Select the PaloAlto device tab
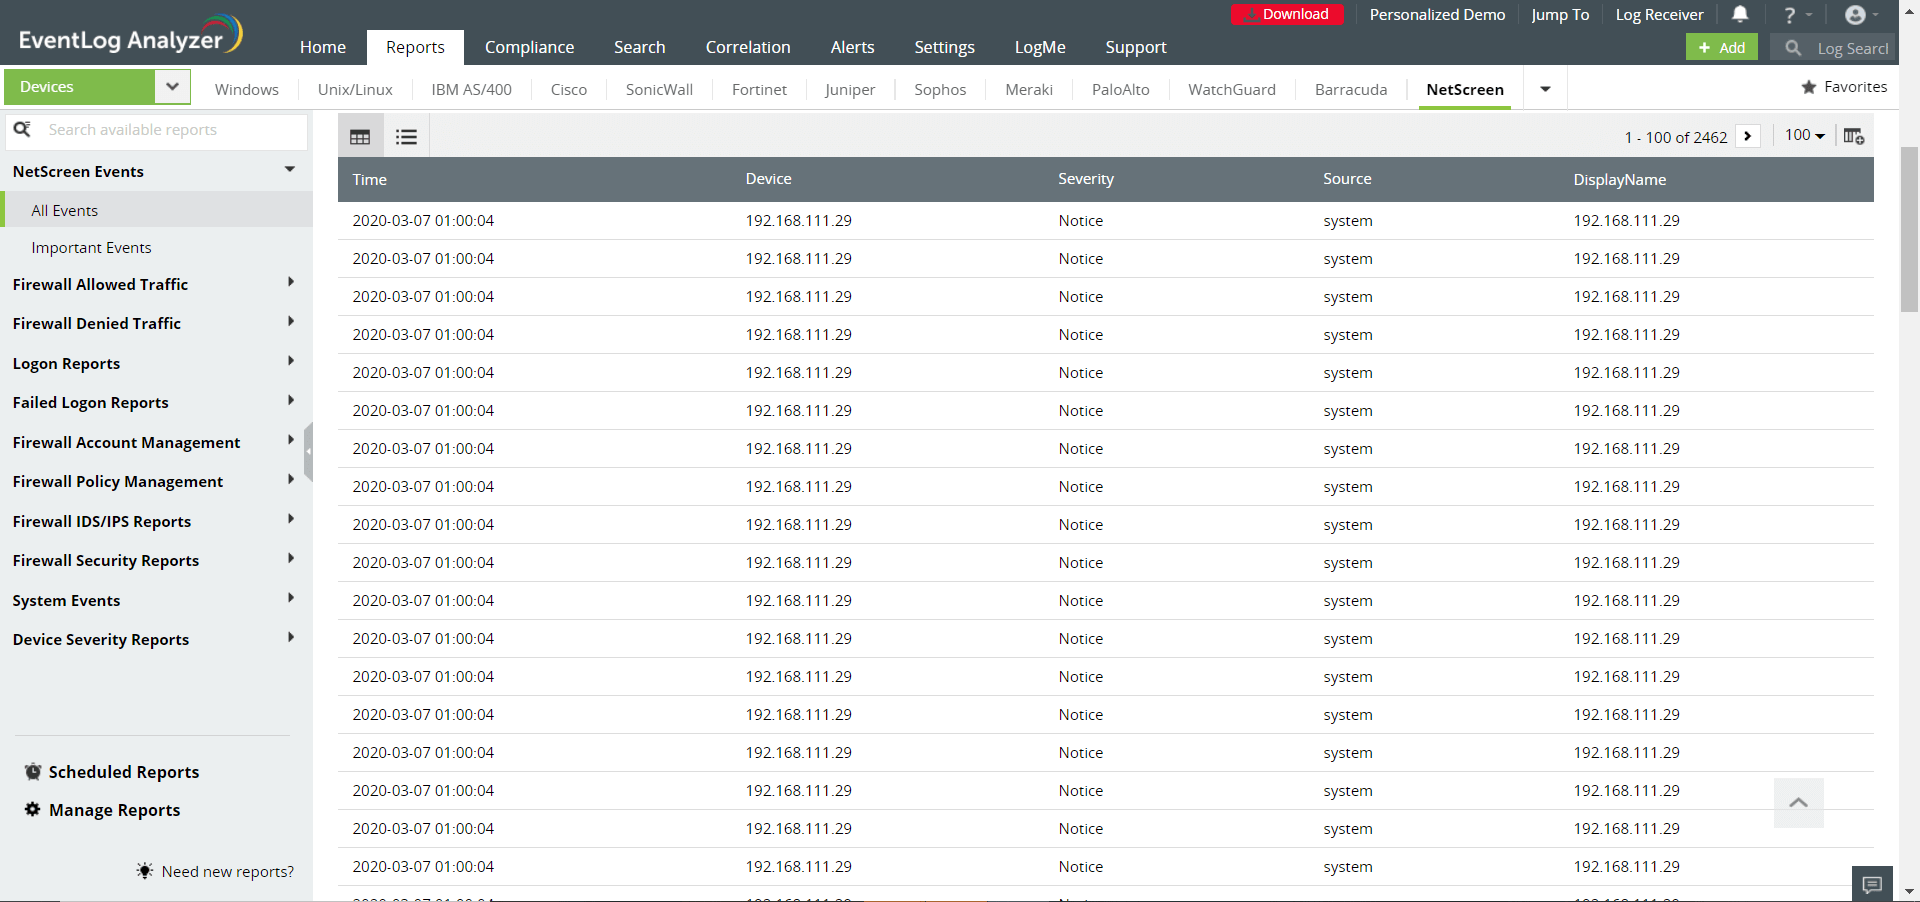 tap(1121, 89)
